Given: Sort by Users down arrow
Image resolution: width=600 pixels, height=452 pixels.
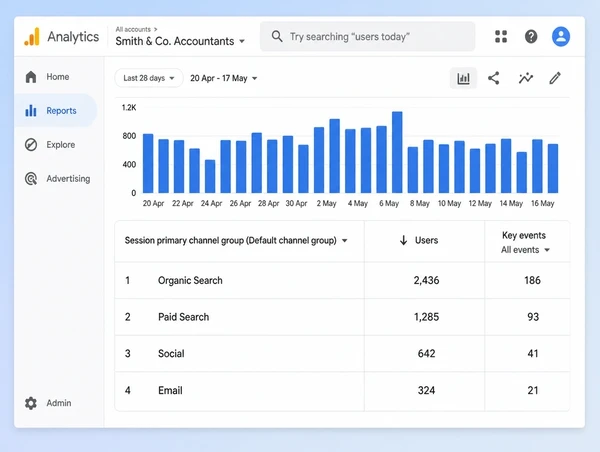Looking at the screenshot, I should click(403, 240).
